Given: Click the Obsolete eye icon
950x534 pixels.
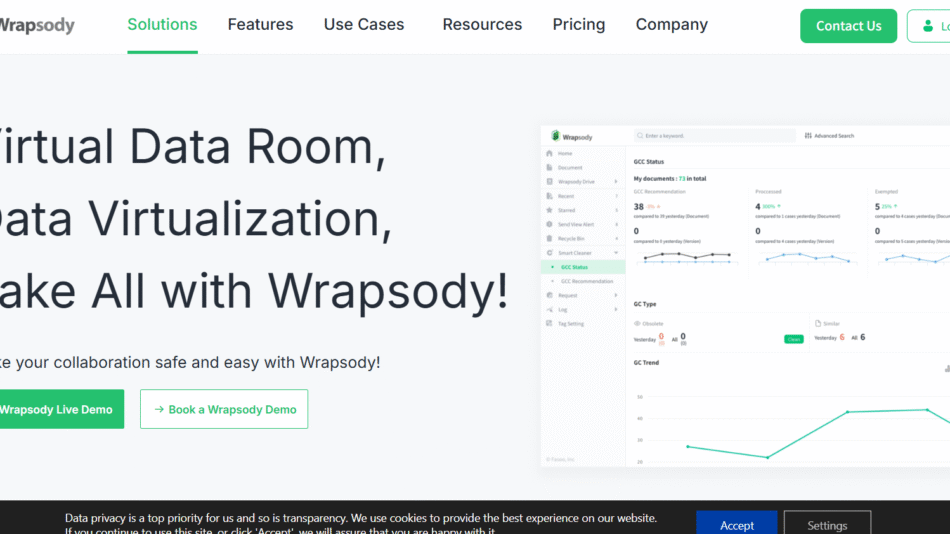Looking at the screenshot, I should click(x=637, y=324).
